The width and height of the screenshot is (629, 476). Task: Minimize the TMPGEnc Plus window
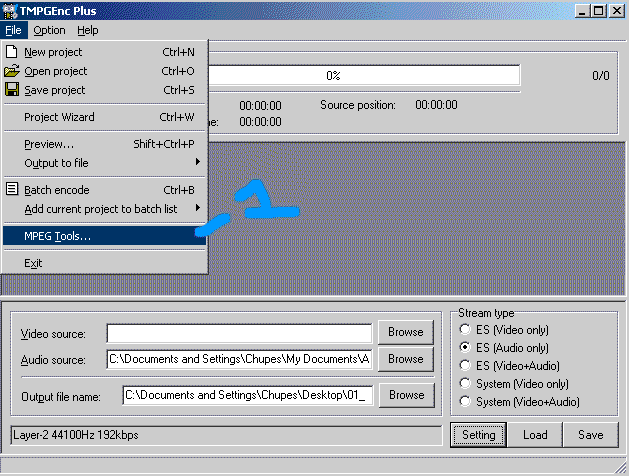(582, 11)
